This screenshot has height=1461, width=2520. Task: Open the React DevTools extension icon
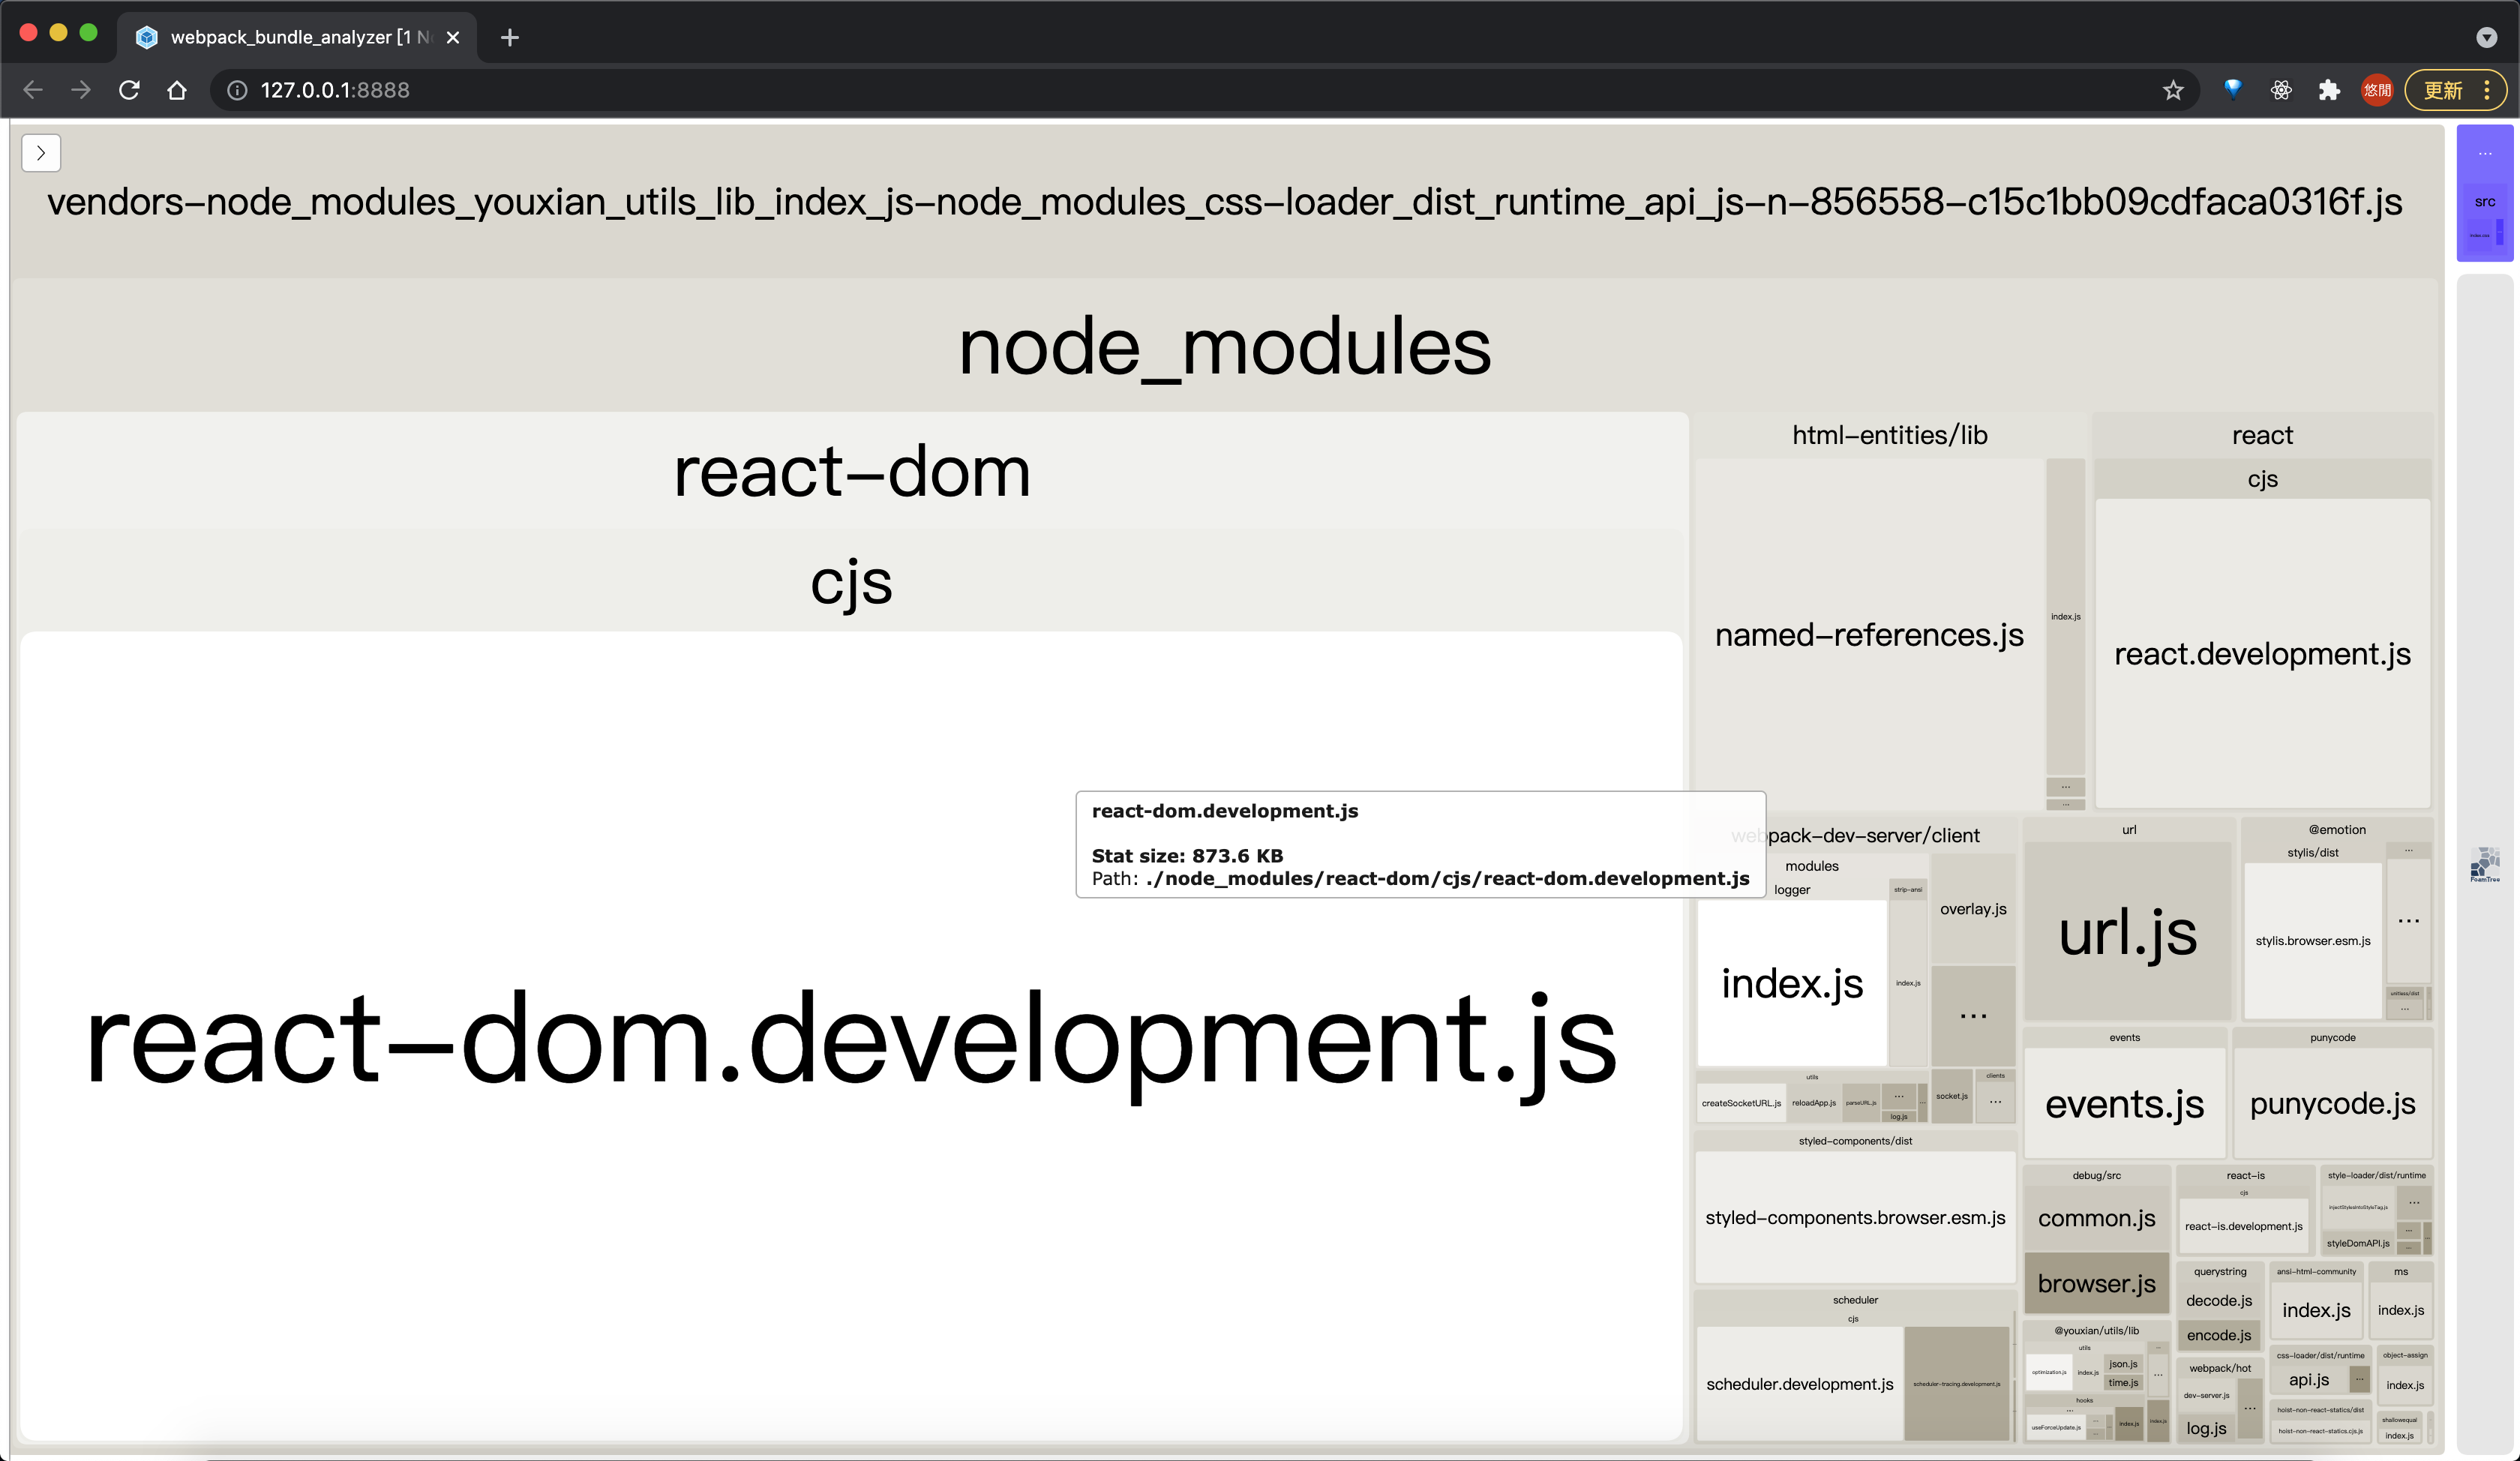click(x=2281, y=90)
